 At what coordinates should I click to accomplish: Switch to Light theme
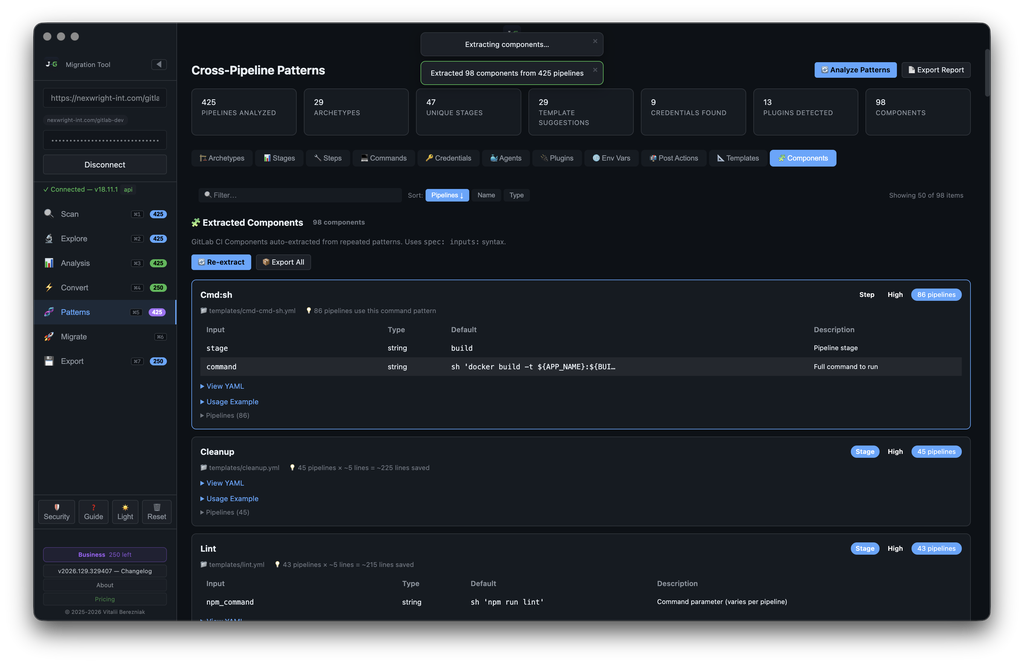pos(125,511)
